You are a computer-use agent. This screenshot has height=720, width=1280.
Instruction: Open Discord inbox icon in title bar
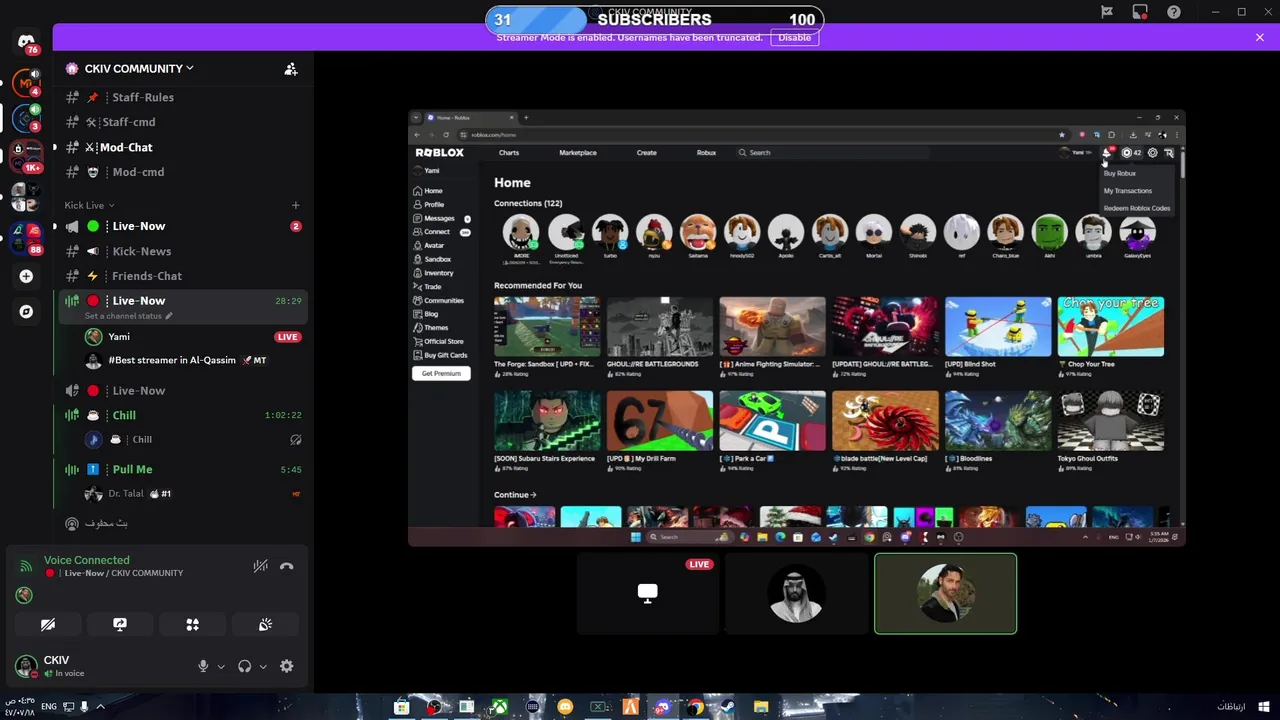1140,12
